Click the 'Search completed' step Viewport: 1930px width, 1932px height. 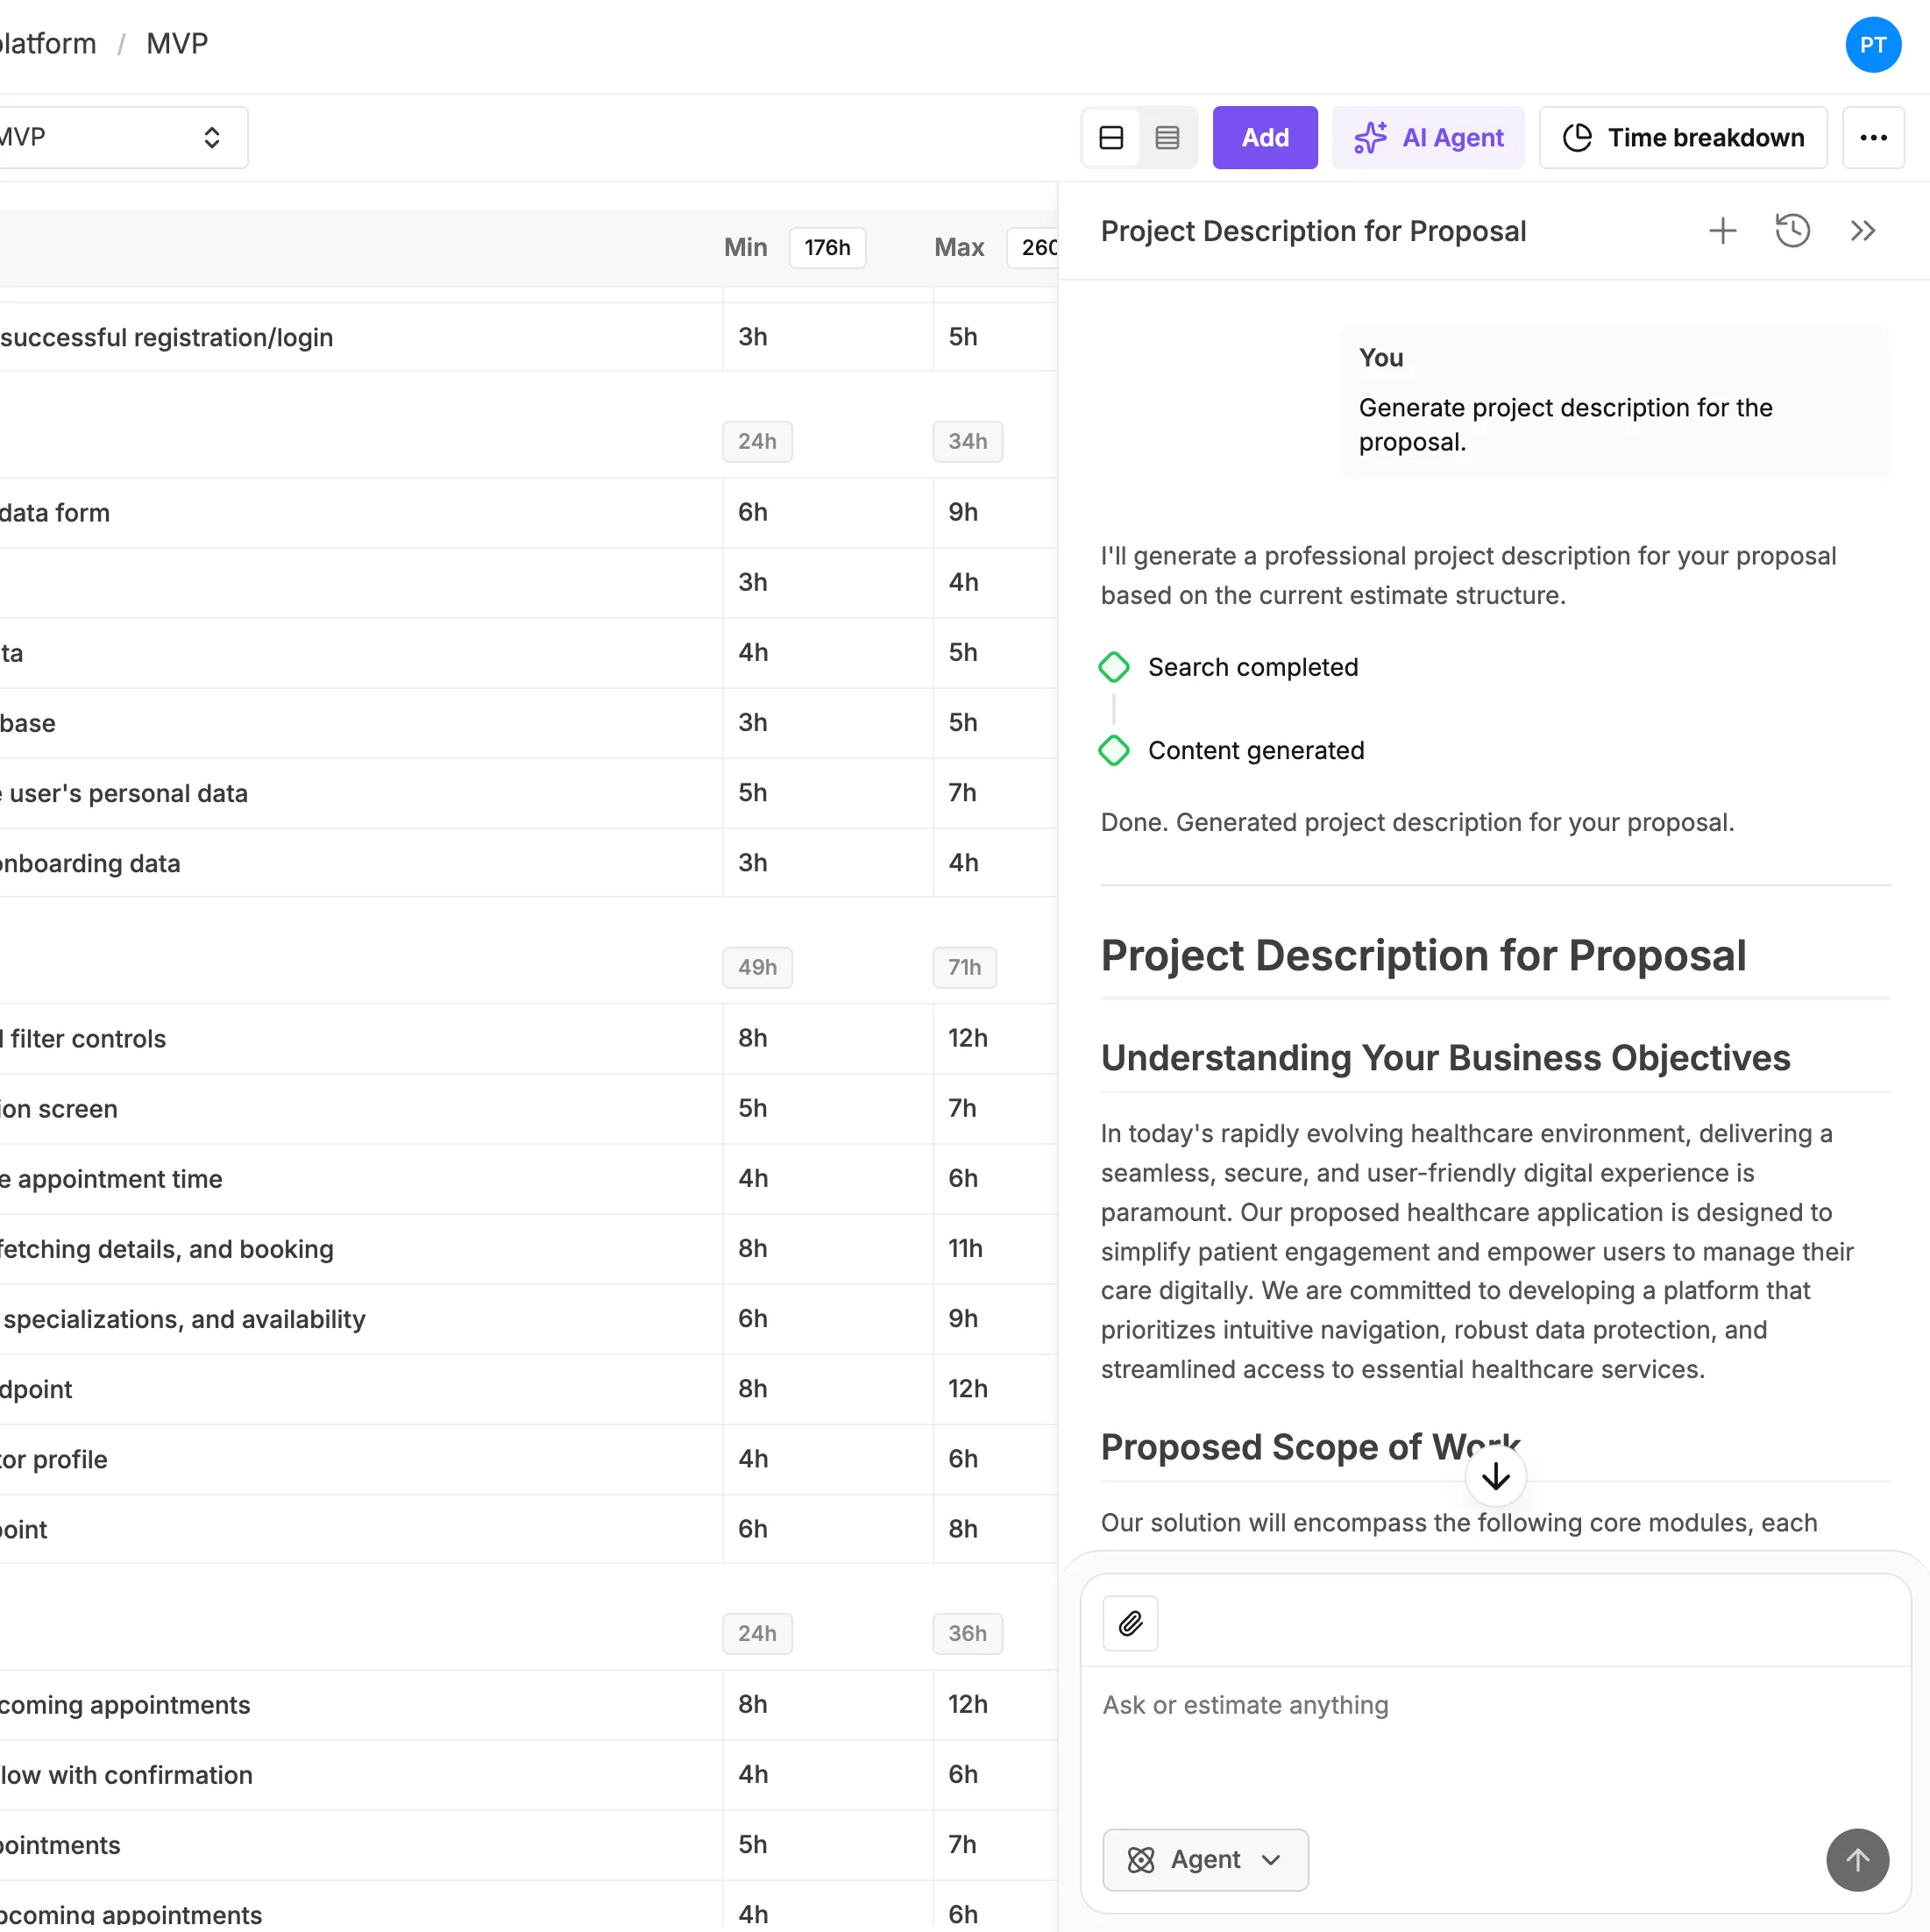click(x=1252, y=667)
